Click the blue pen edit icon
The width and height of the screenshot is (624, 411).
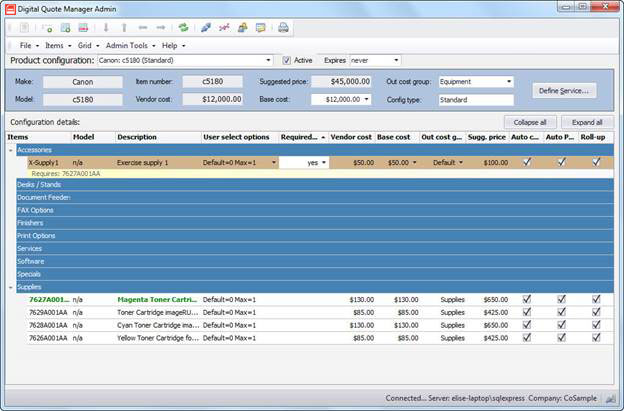[x=206, y=27]
